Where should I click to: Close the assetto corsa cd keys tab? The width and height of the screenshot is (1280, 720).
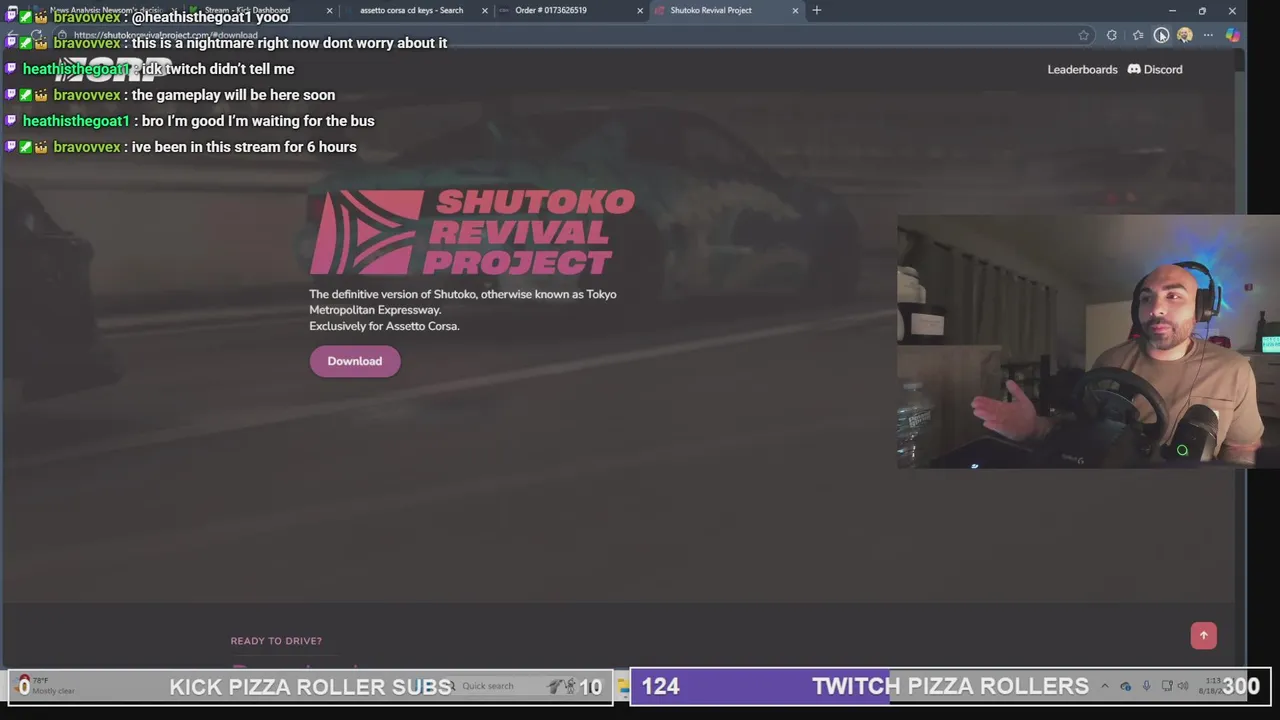click(485, 11)
